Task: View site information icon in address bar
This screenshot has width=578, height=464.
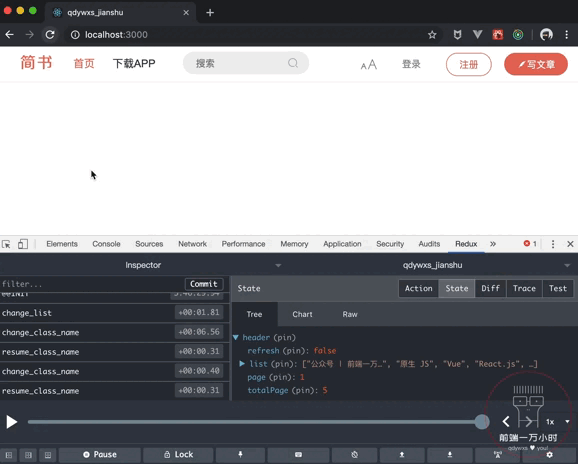Action: pyautogui.click(x=75, y=35)
